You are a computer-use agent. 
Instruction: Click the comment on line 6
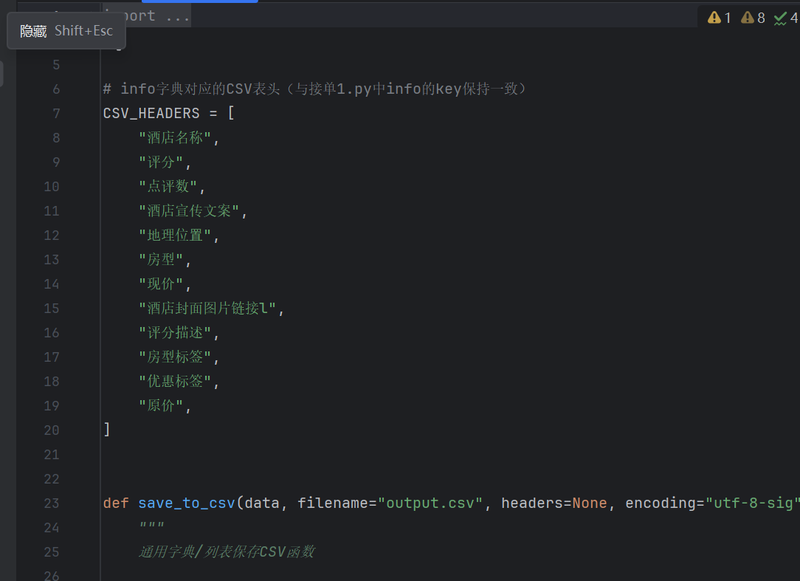[x=314, y=89]
